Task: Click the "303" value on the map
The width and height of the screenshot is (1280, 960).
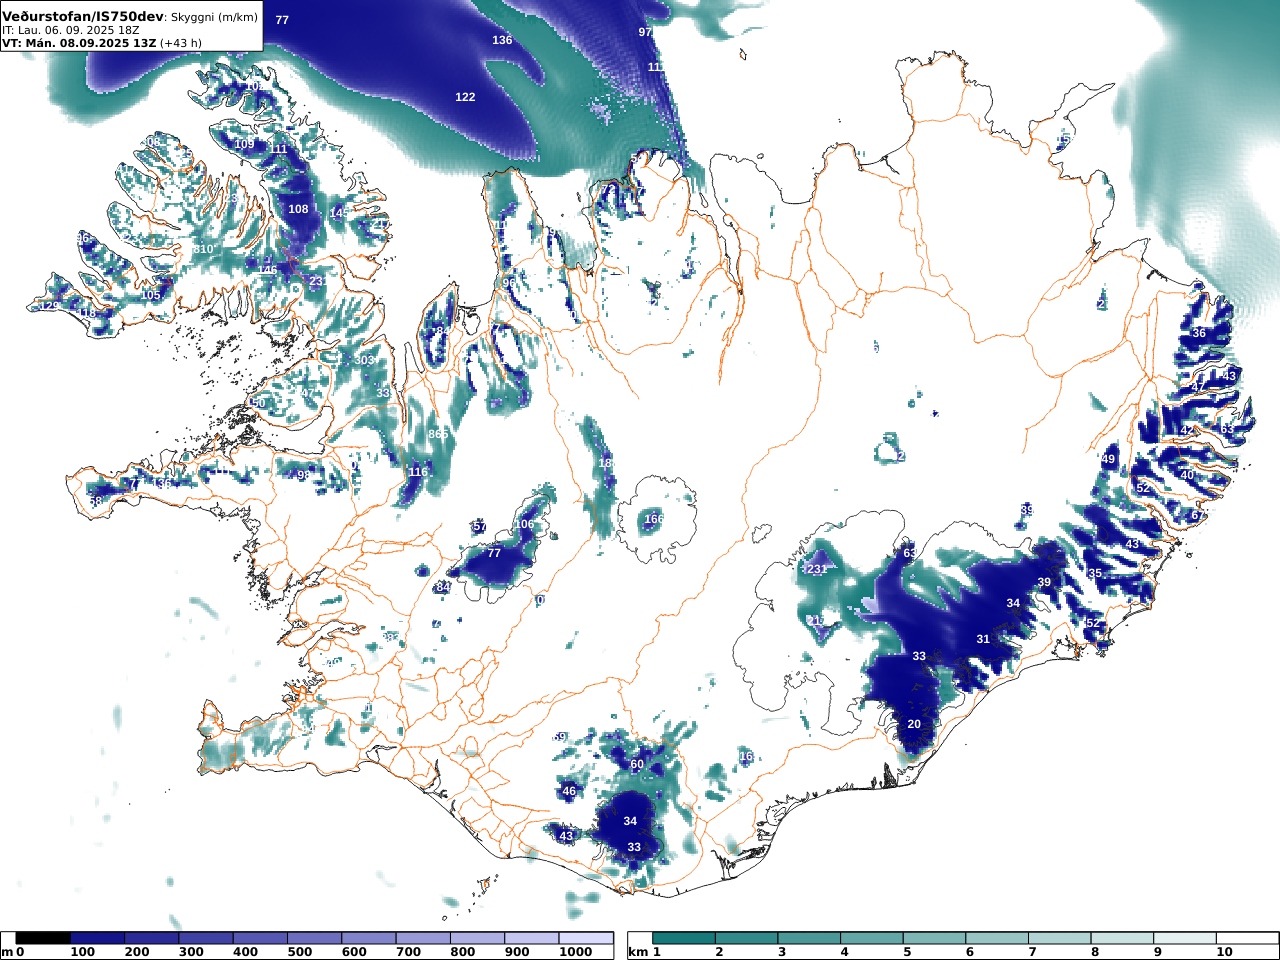Action: point(364,360)
